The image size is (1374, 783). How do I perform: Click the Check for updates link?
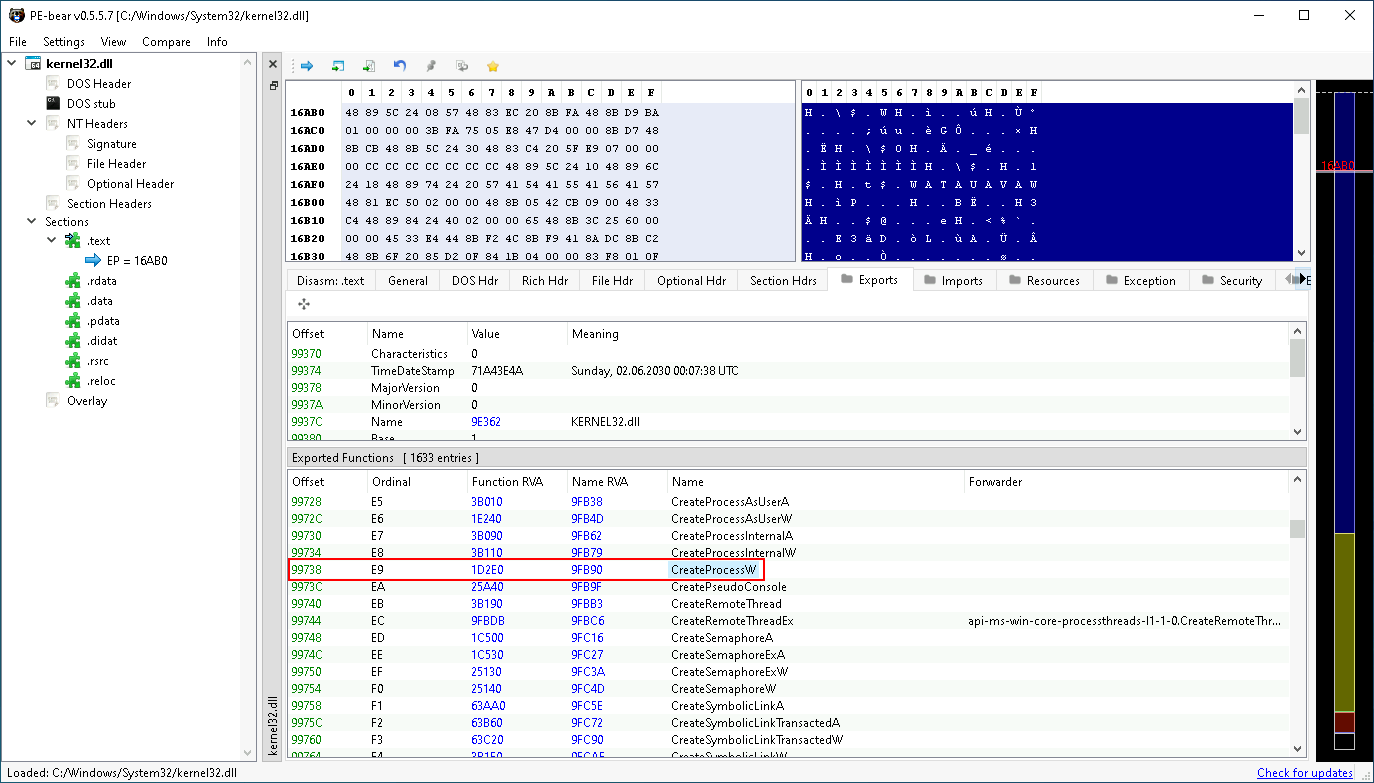1304,773
